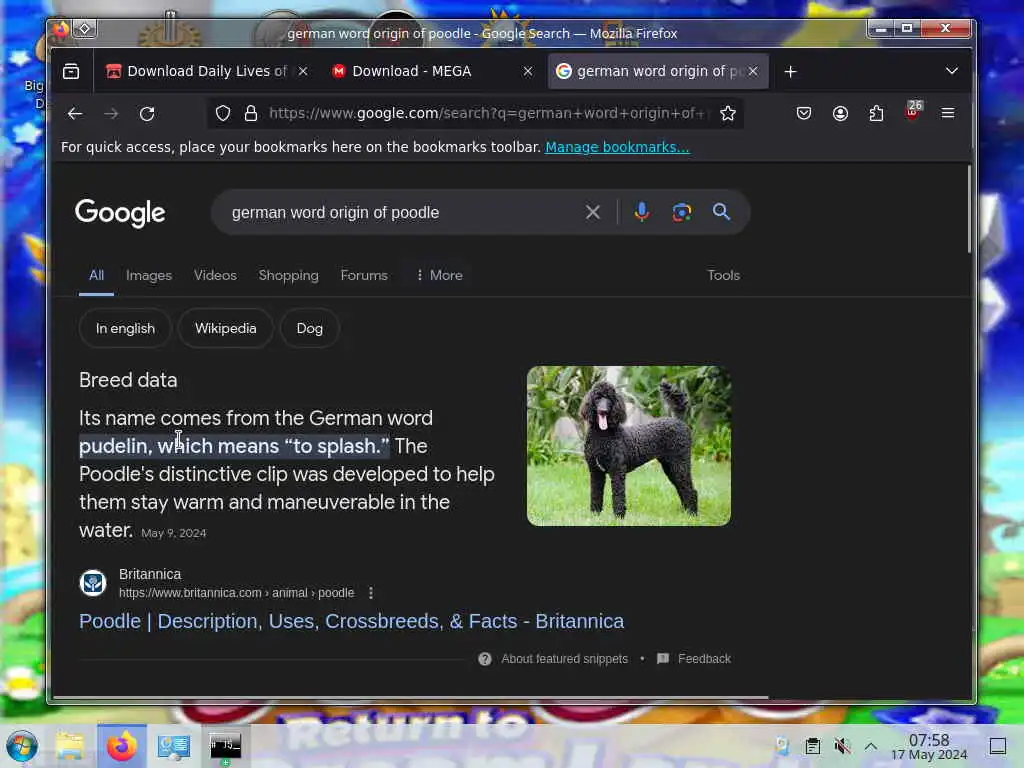Viewport: 1024px width, 768px height.
Task: Switch to the Shopping results tab
Action: point(289,276)
